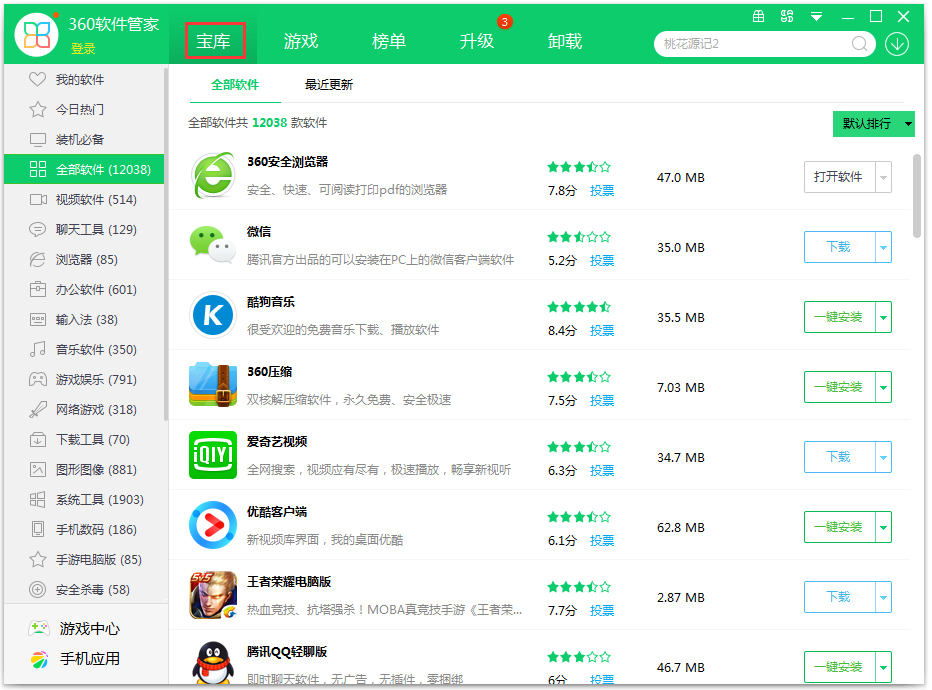Select 手游电脑版 (85) category

(x=84, y=560)
